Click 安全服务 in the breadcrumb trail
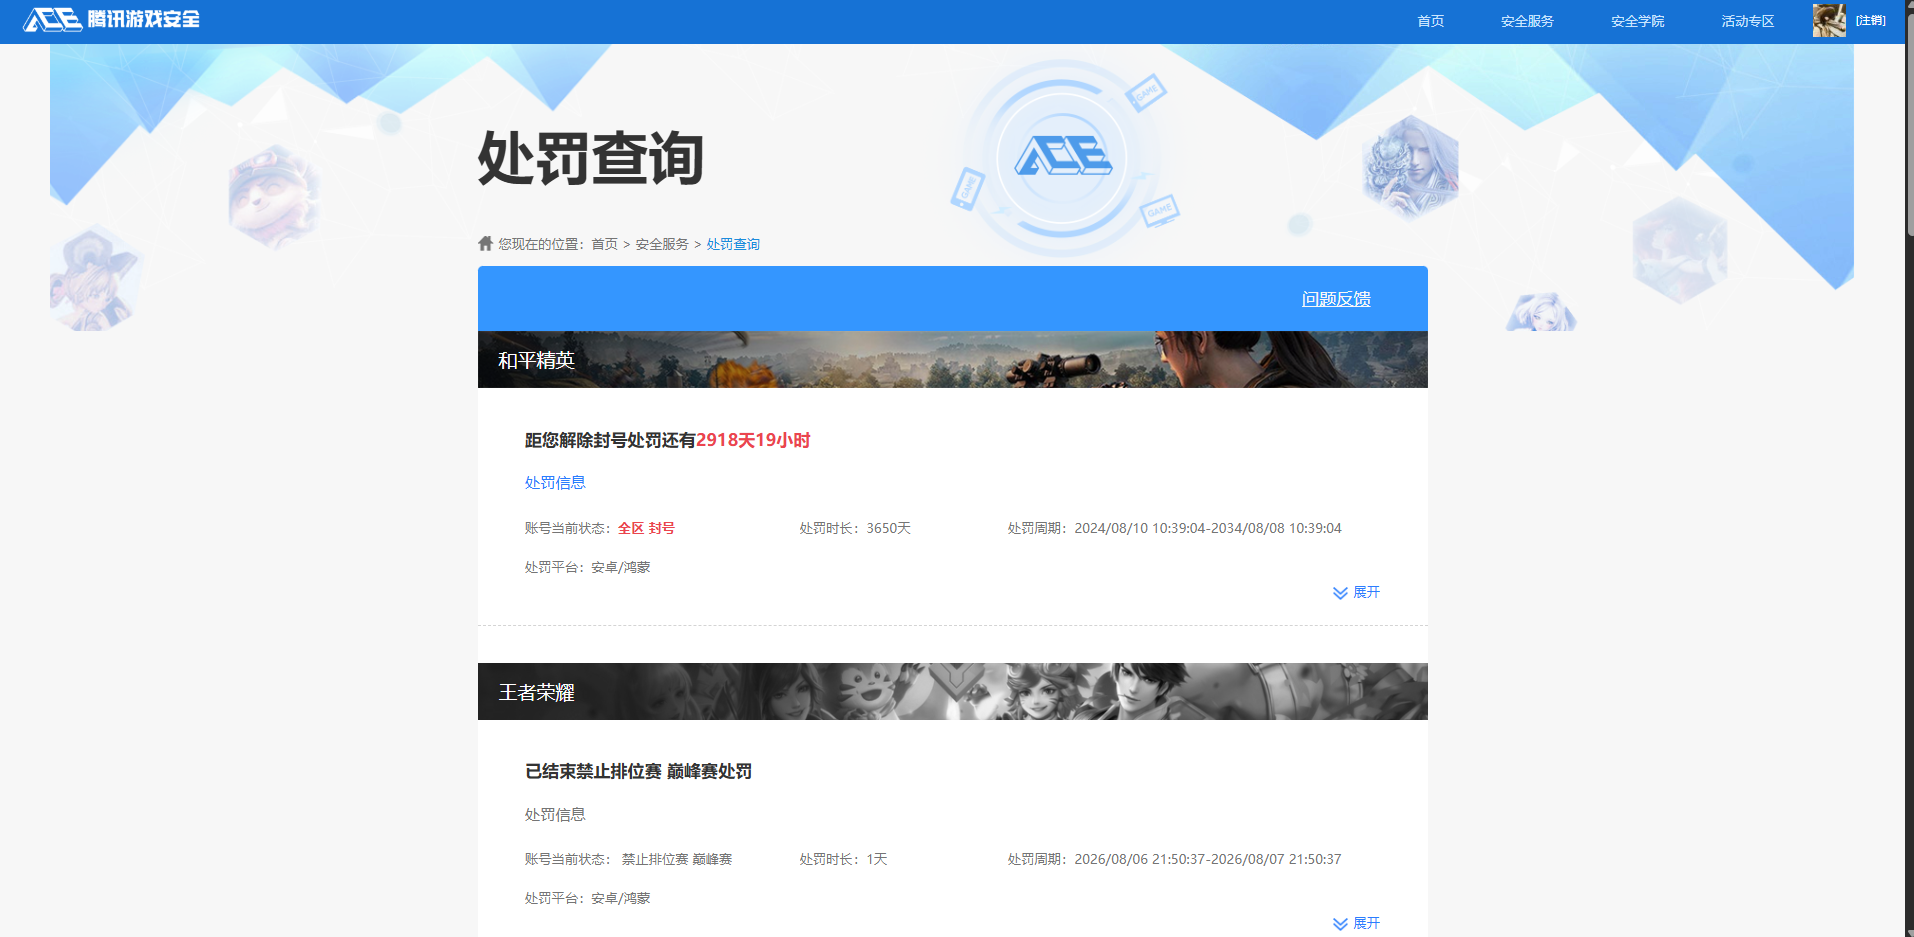 point(662,244)
